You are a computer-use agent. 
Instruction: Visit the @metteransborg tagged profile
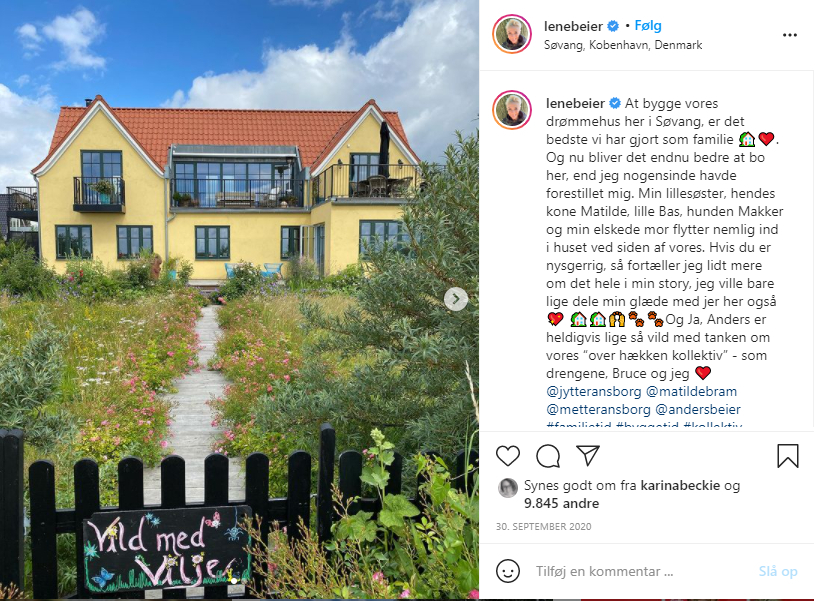pos(598,410)
